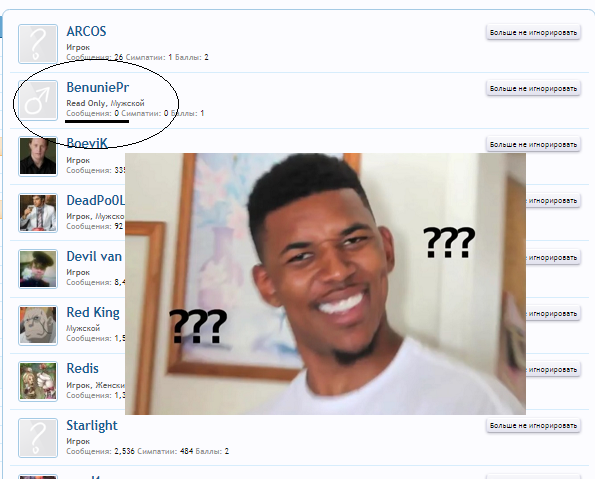Open ARCOS placeholder avatar

click(x=38, y=44)
